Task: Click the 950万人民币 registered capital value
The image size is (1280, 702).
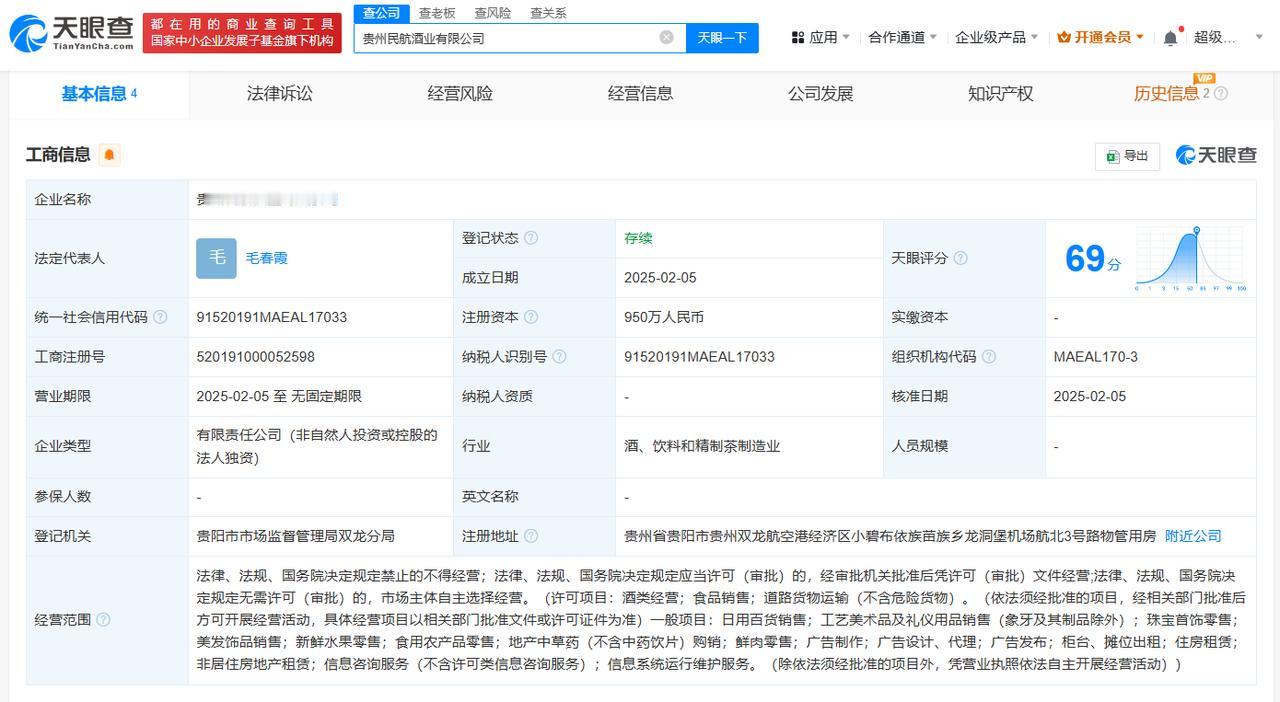Action: tap(664, 317)
